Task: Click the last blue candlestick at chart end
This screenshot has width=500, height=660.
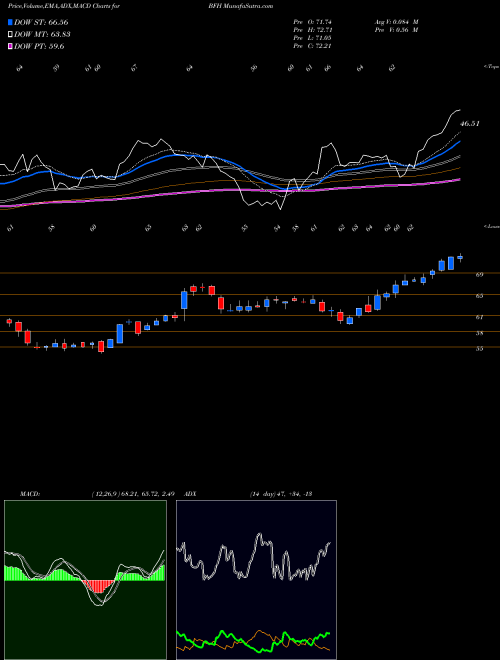Action: (x=460, y=257)
